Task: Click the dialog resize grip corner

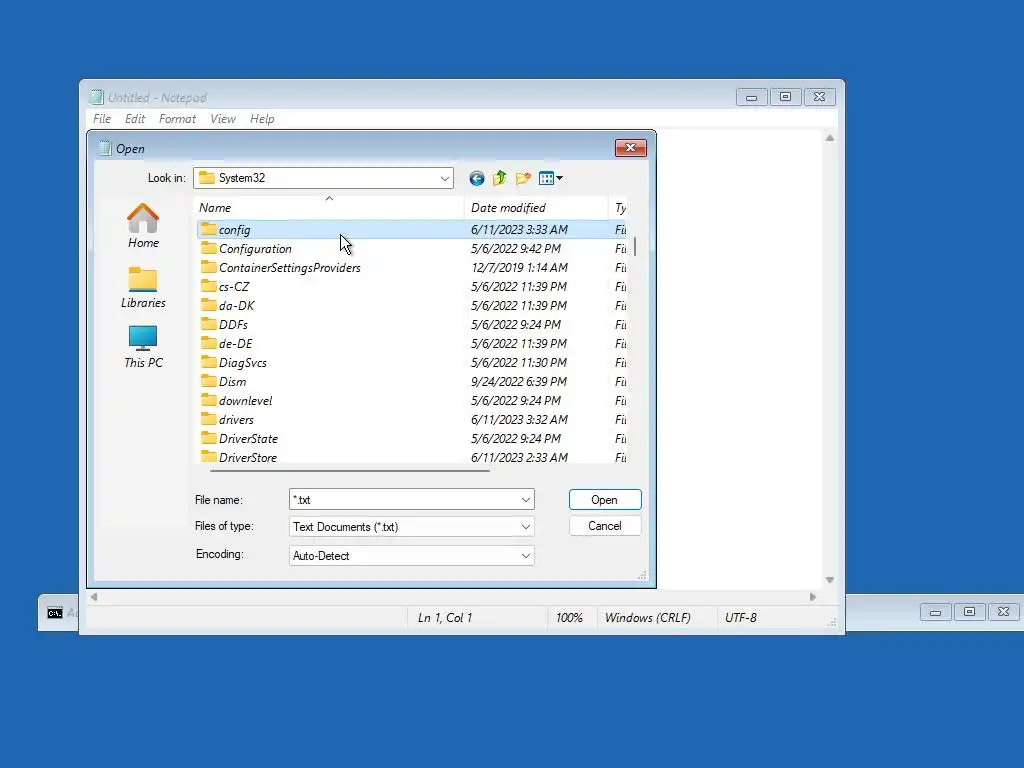Action: coord(642,575)
